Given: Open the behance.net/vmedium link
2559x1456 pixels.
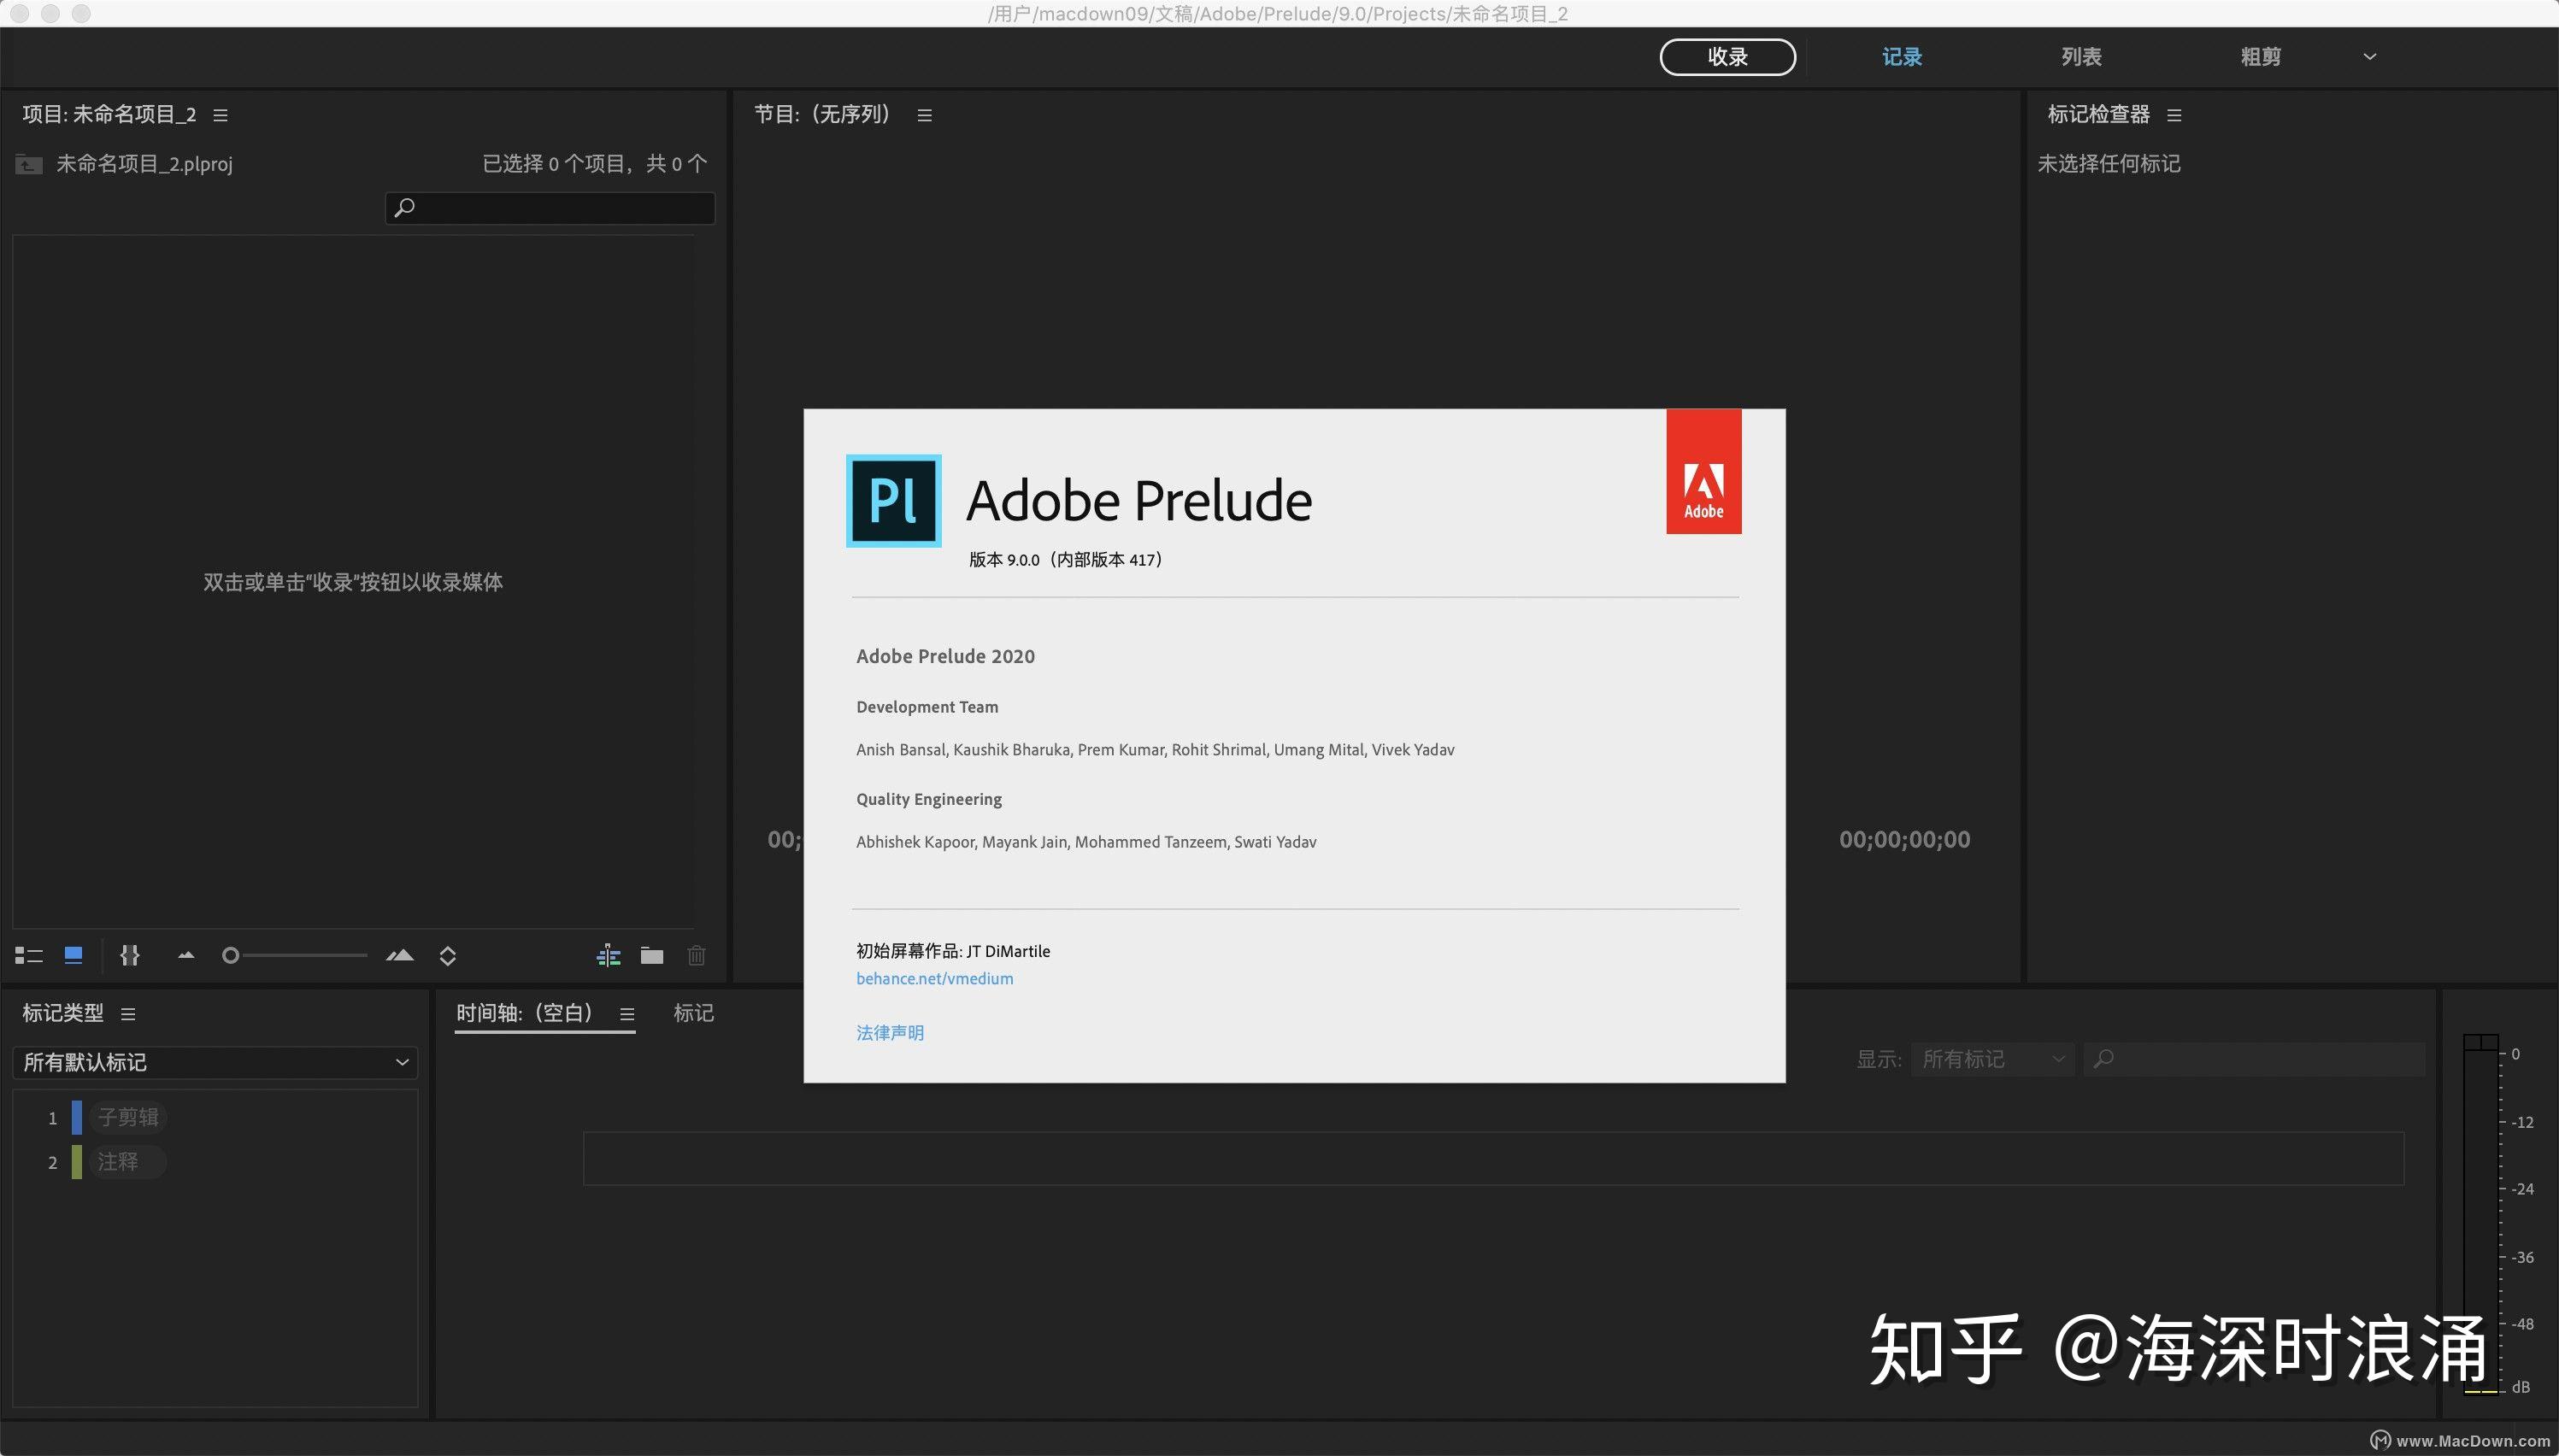Looking at the screenshot, I should [x=933, y=978].
